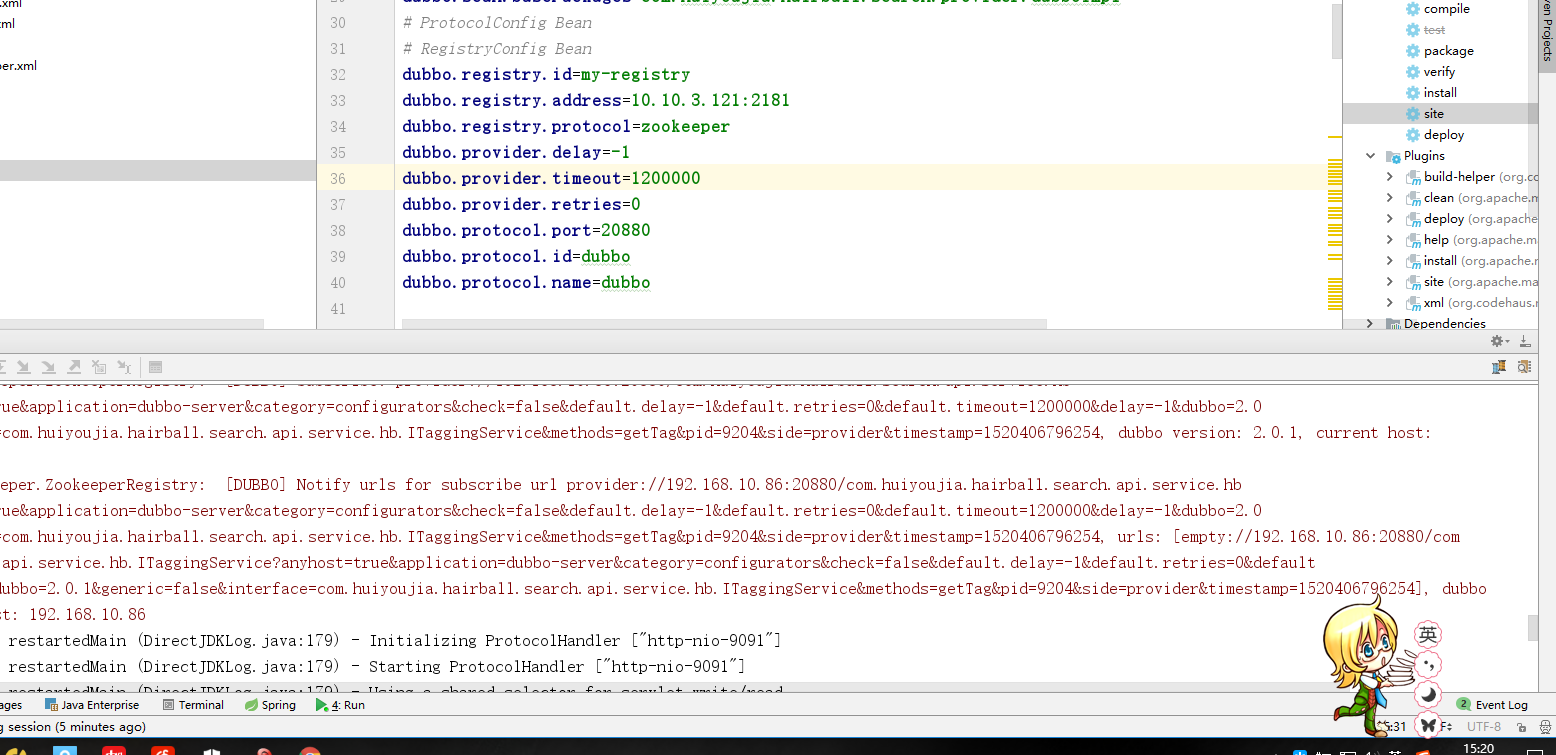Click the run to cursor icon

tap(124, 367)
